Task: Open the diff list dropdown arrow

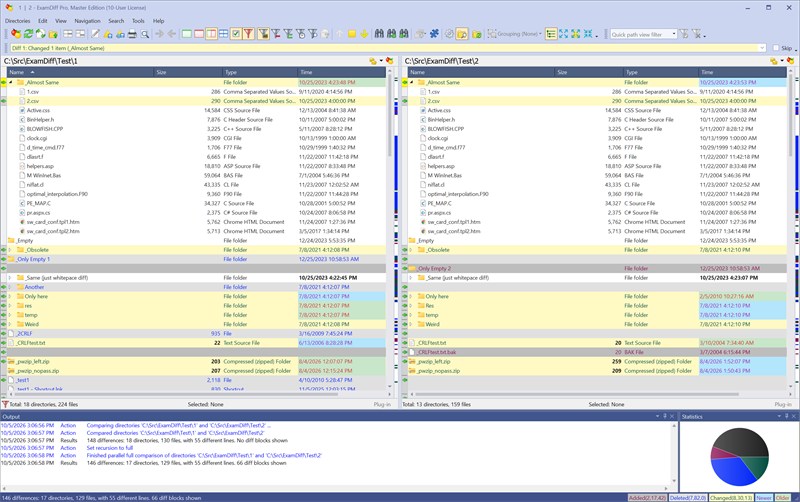Action: [763, 48]
